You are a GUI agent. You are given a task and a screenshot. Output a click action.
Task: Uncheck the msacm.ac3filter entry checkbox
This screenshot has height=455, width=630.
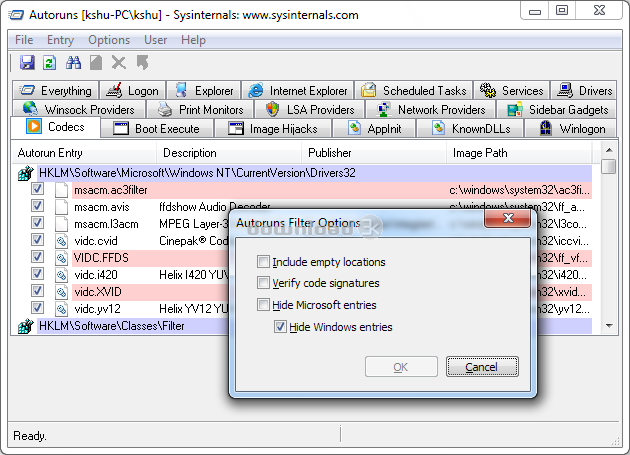pos(37,189)
